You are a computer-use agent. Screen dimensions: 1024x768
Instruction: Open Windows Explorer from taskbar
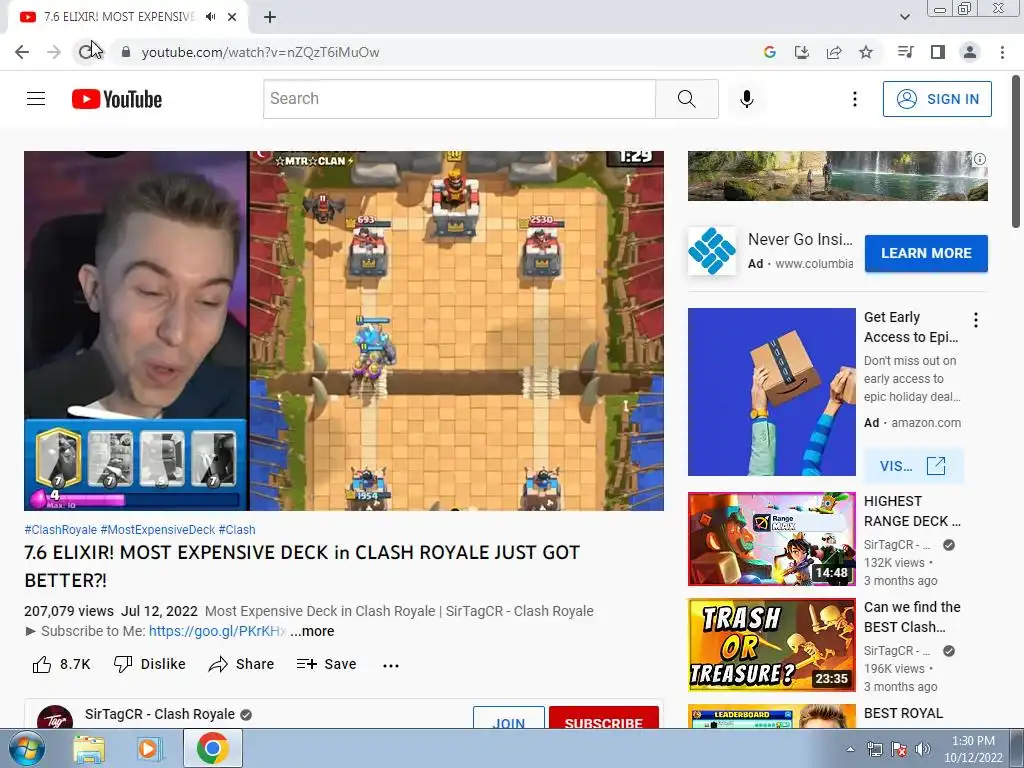[89, 748]
